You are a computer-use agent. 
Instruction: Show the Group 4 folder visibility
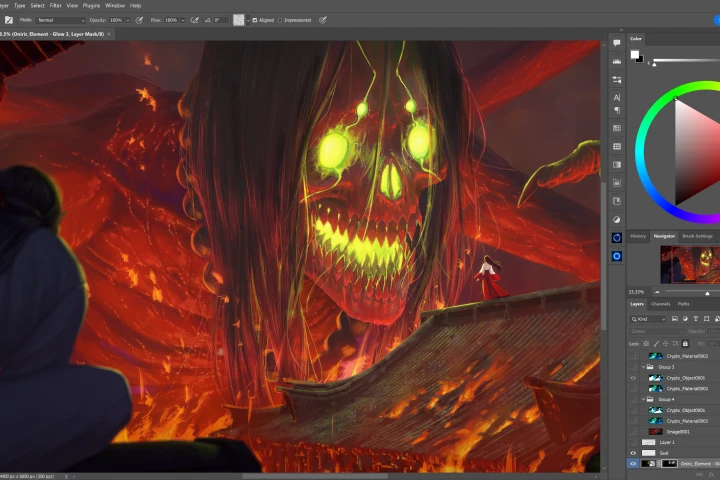633,399
